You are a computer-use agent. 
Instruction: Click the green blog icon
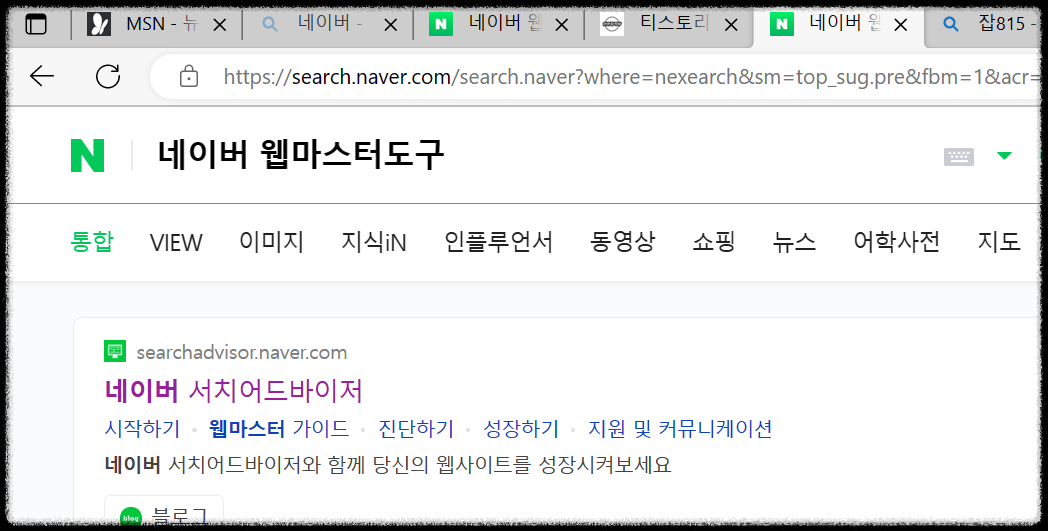click(130, 518)
